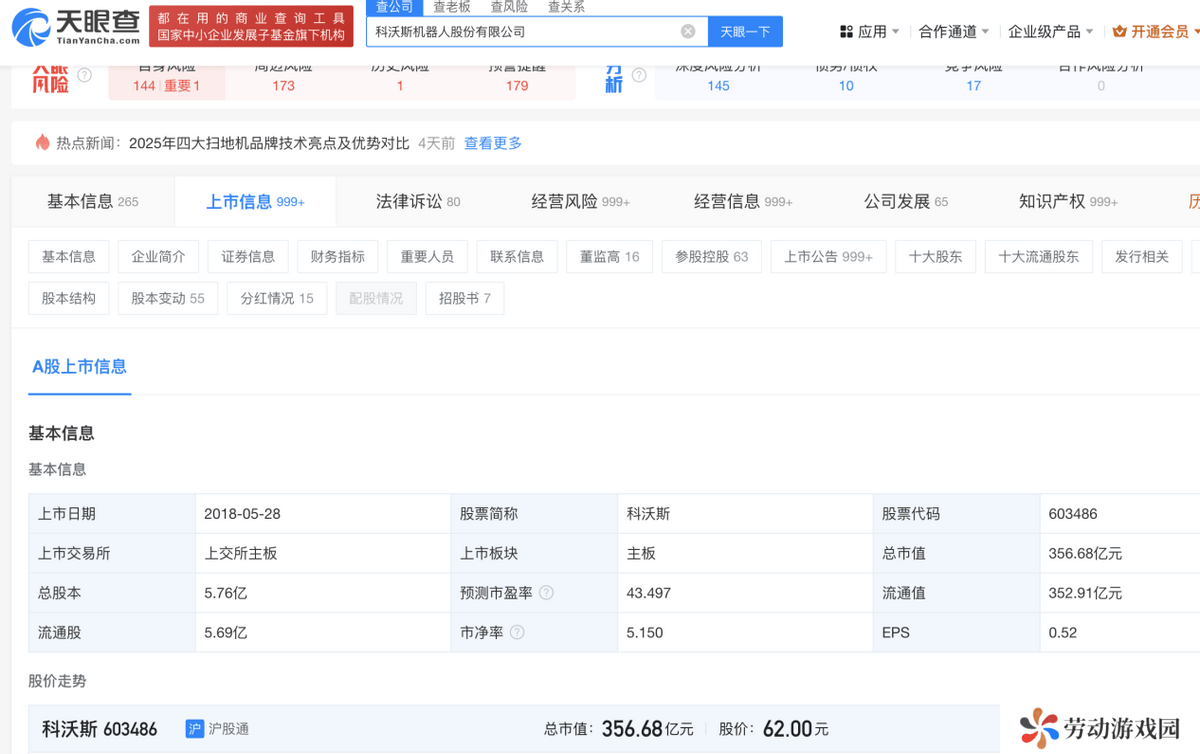Click 查看更多 news link

pyautogui.click(x=493, y=143)
